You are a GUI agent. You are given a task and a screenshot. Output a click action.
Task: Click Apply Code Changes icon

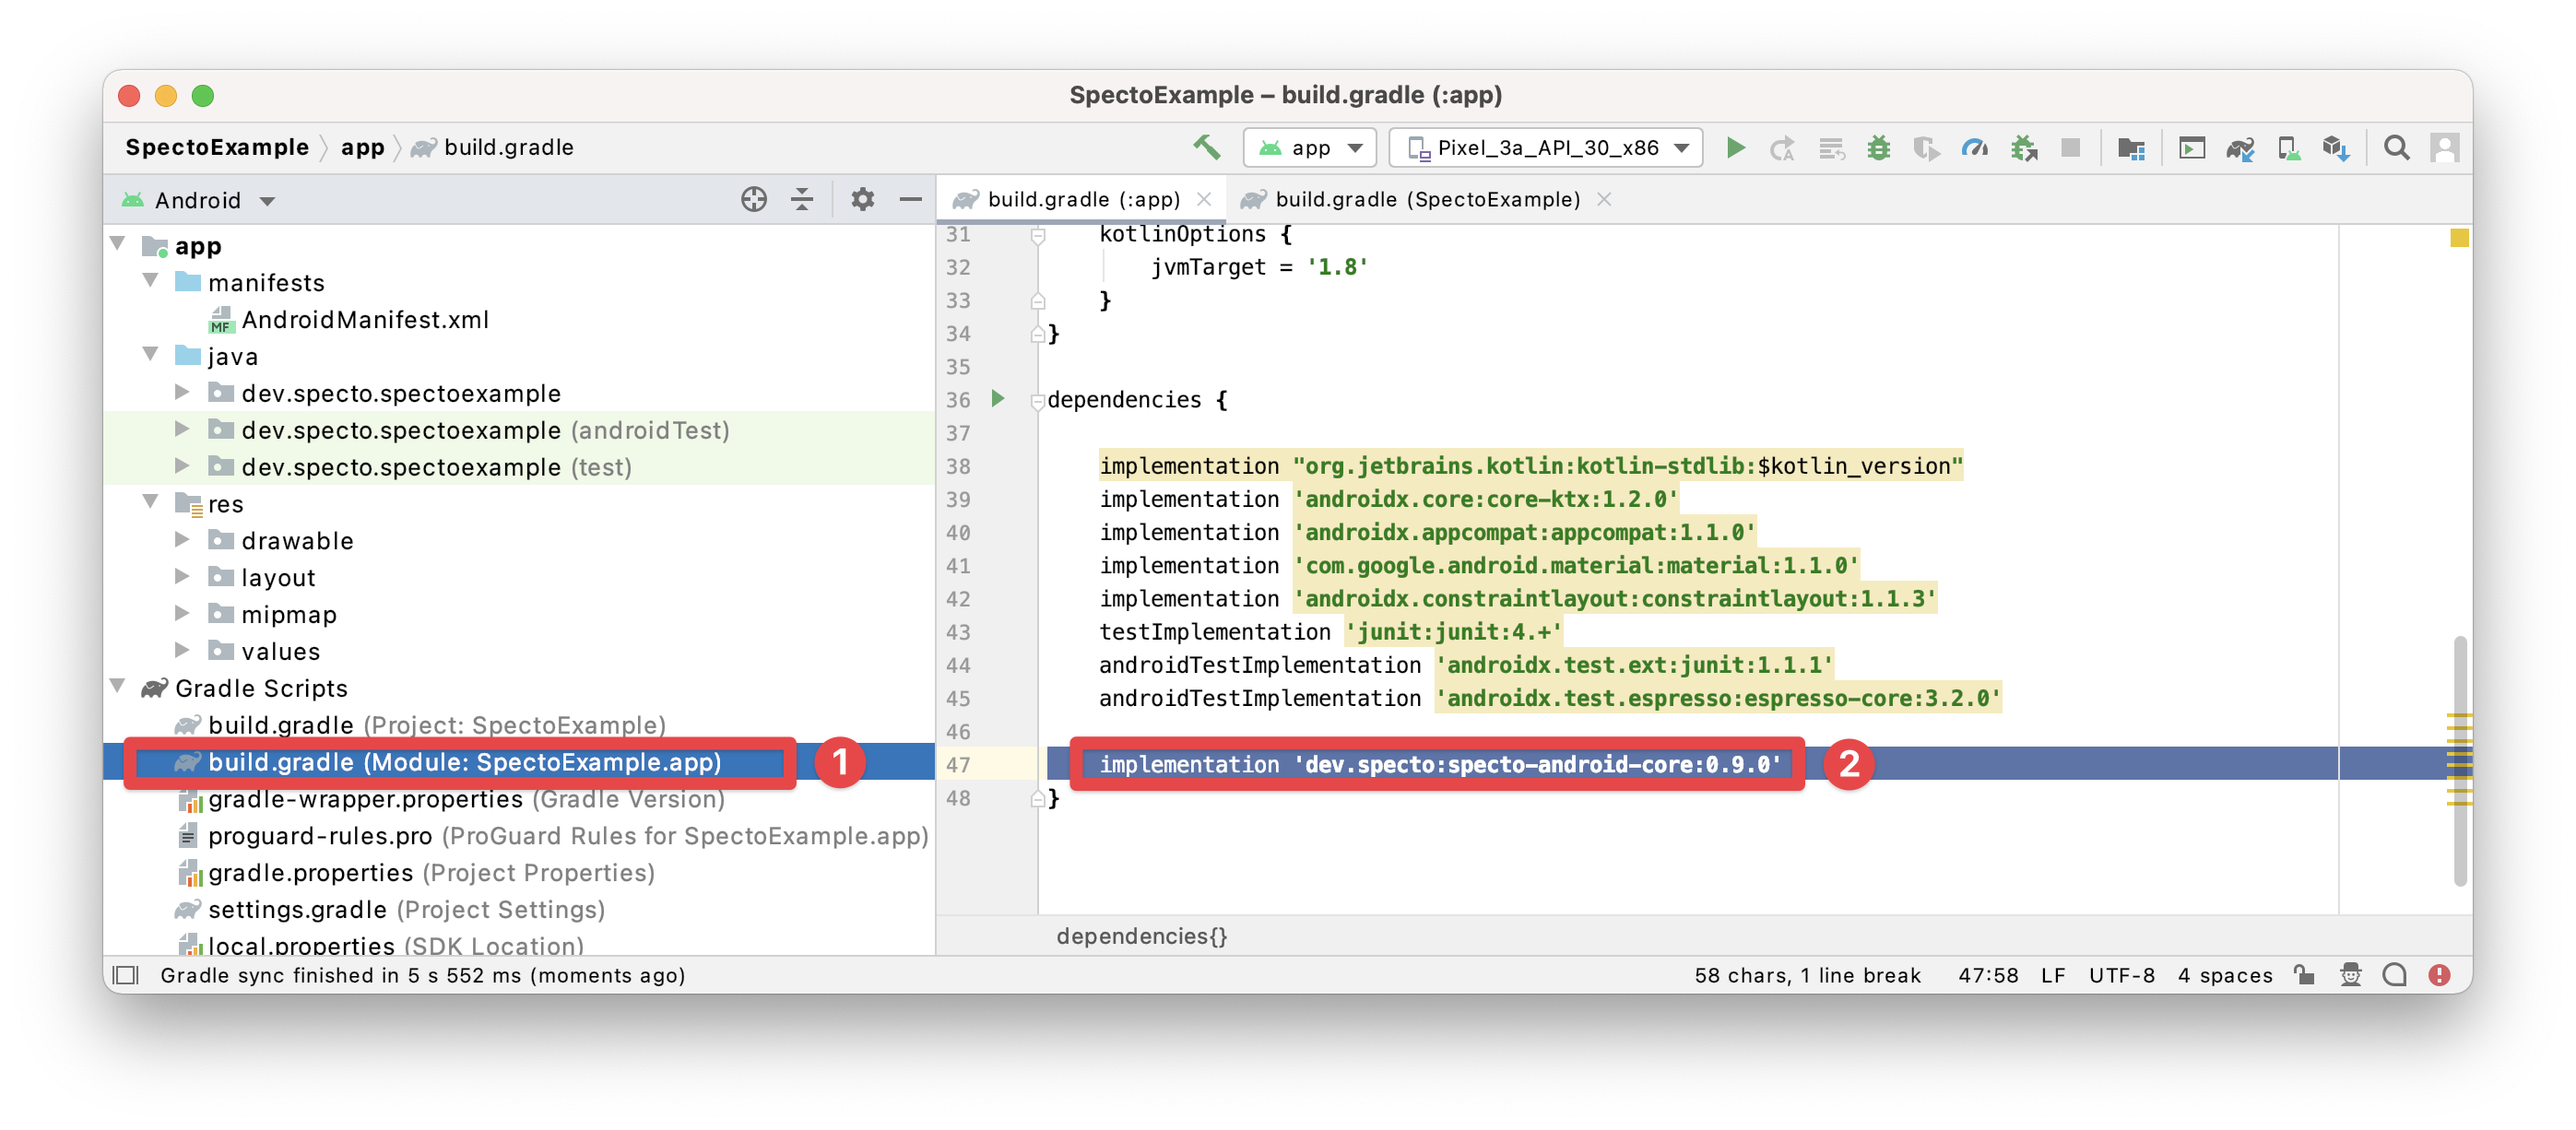click(1831, 148)
